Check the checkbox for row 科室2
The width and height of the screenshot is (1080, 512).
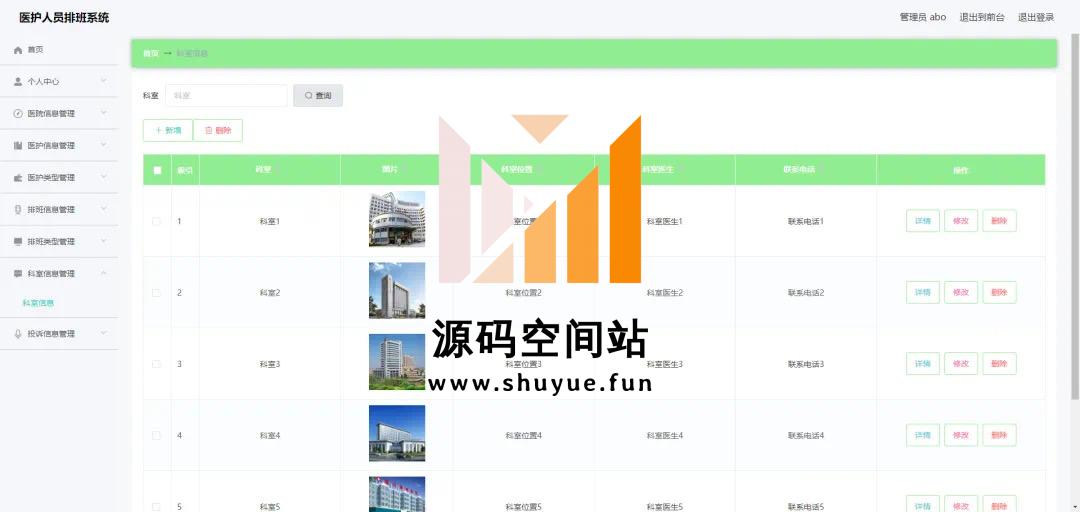pyautogui.click(x=156, y=293)
